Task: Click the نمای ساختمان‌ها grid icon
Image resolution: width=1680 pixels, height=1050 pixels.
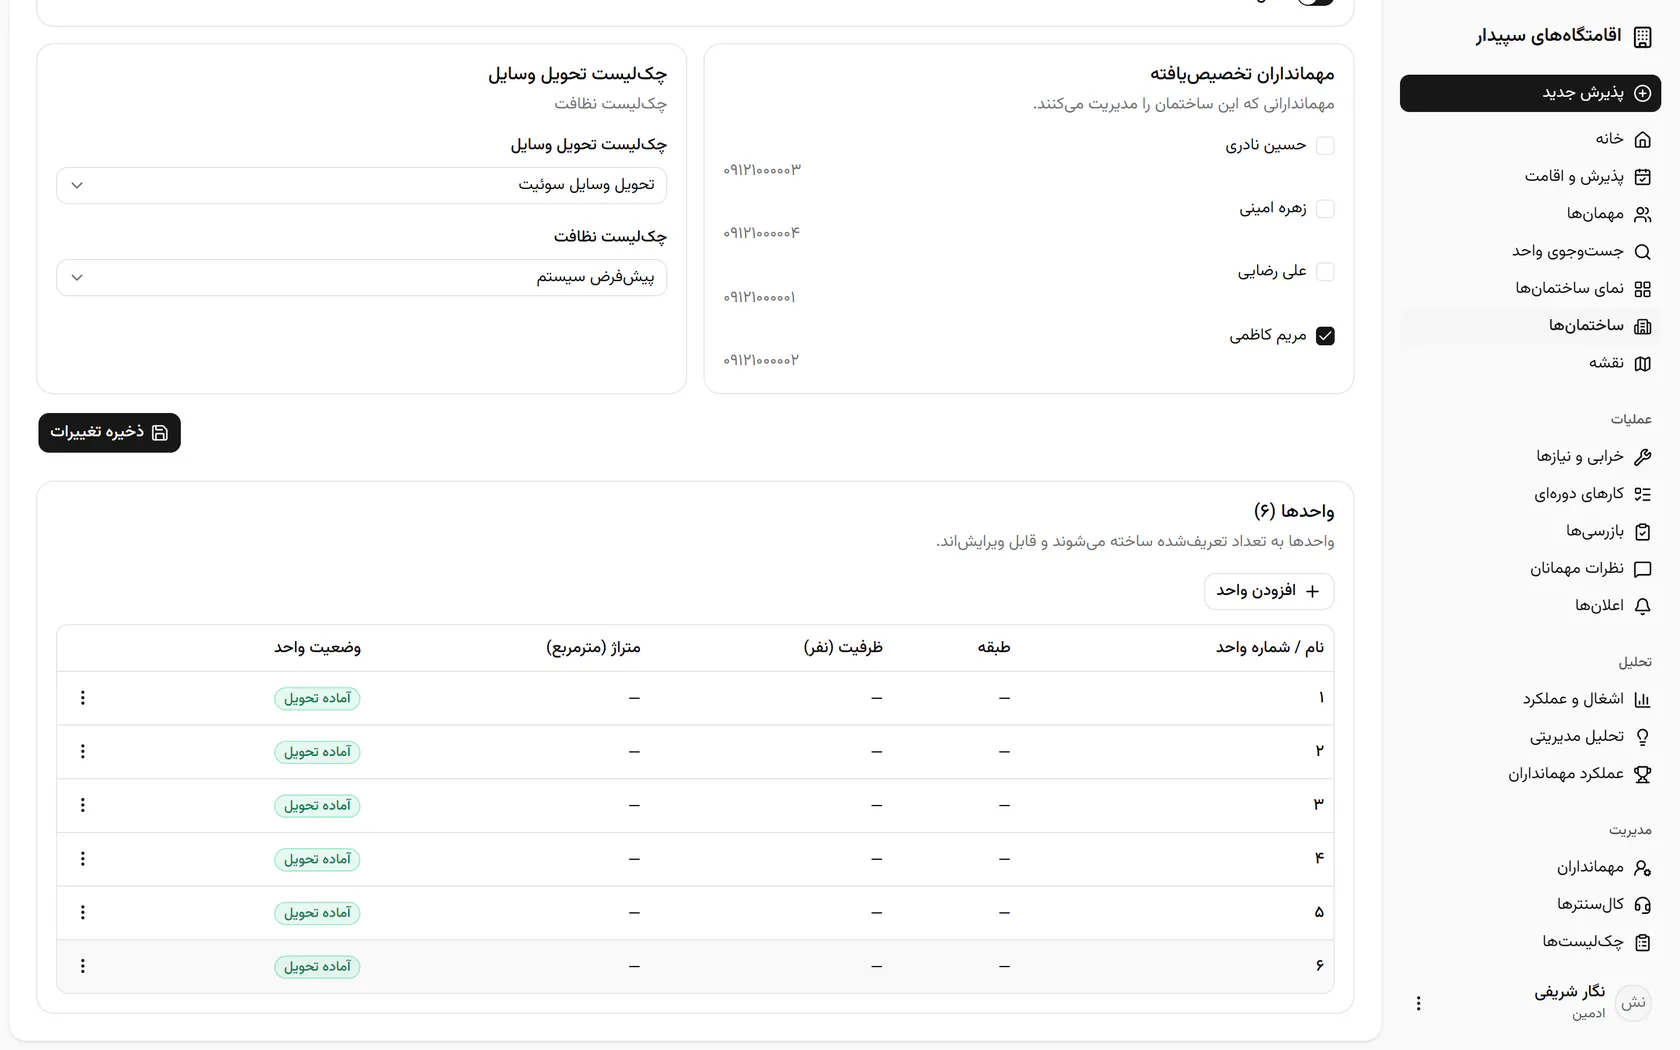Action: tap(1642, 289)
